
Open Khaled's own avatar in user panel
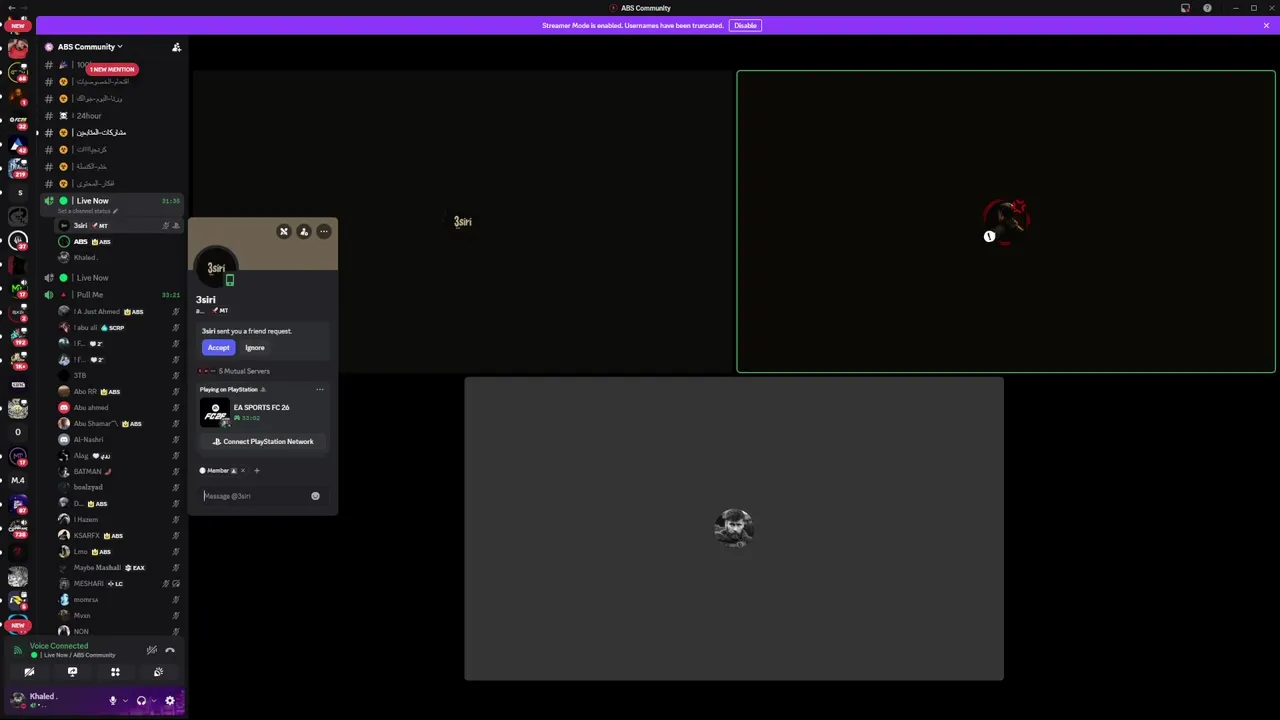(18, 699)
